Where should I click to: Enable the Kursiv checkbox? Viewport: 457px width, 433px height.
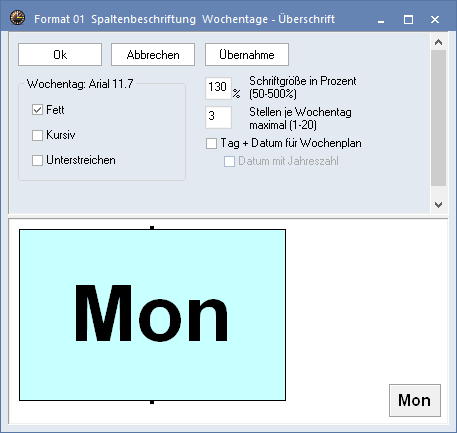coord(37,135)
